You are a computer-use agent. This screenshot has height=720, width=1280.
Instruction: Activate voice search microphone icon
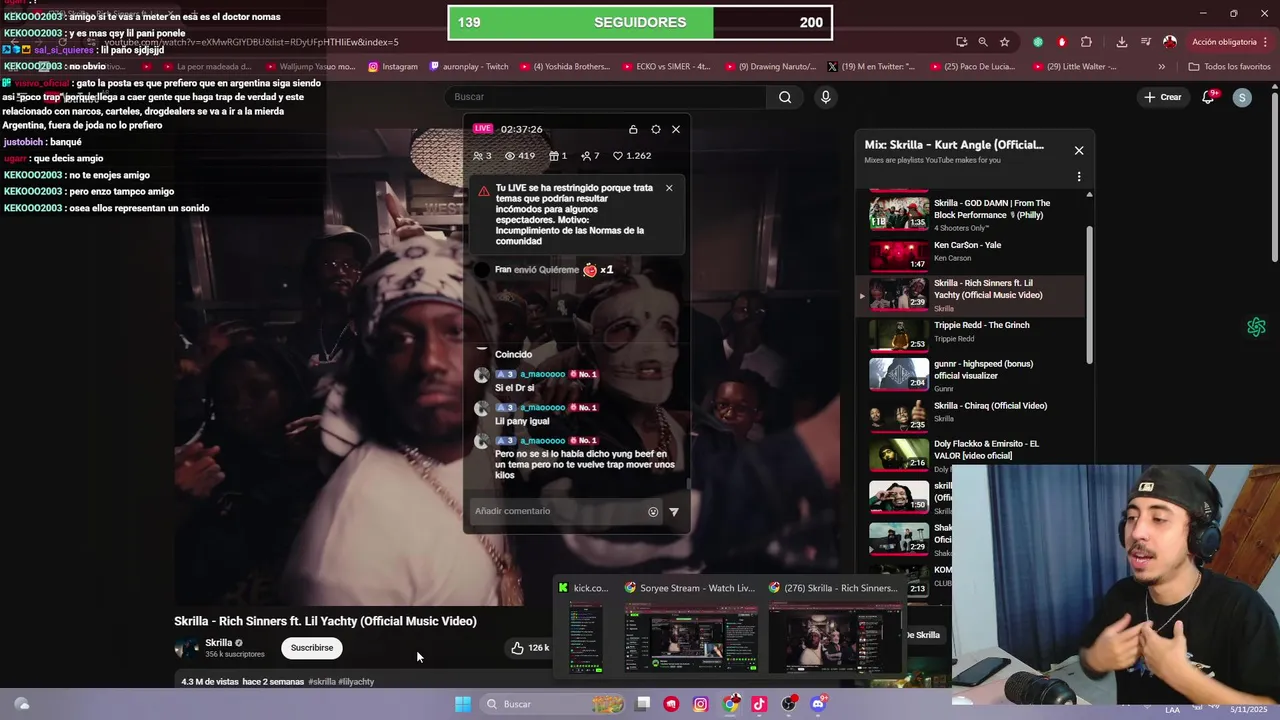(x=825, y=97)
